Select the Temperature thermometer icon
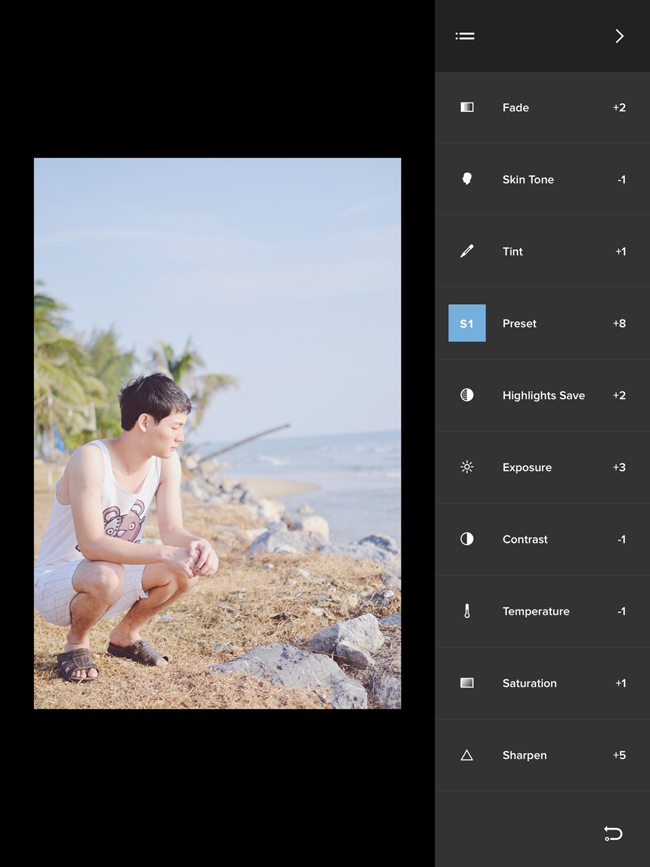 coord(467,611)
